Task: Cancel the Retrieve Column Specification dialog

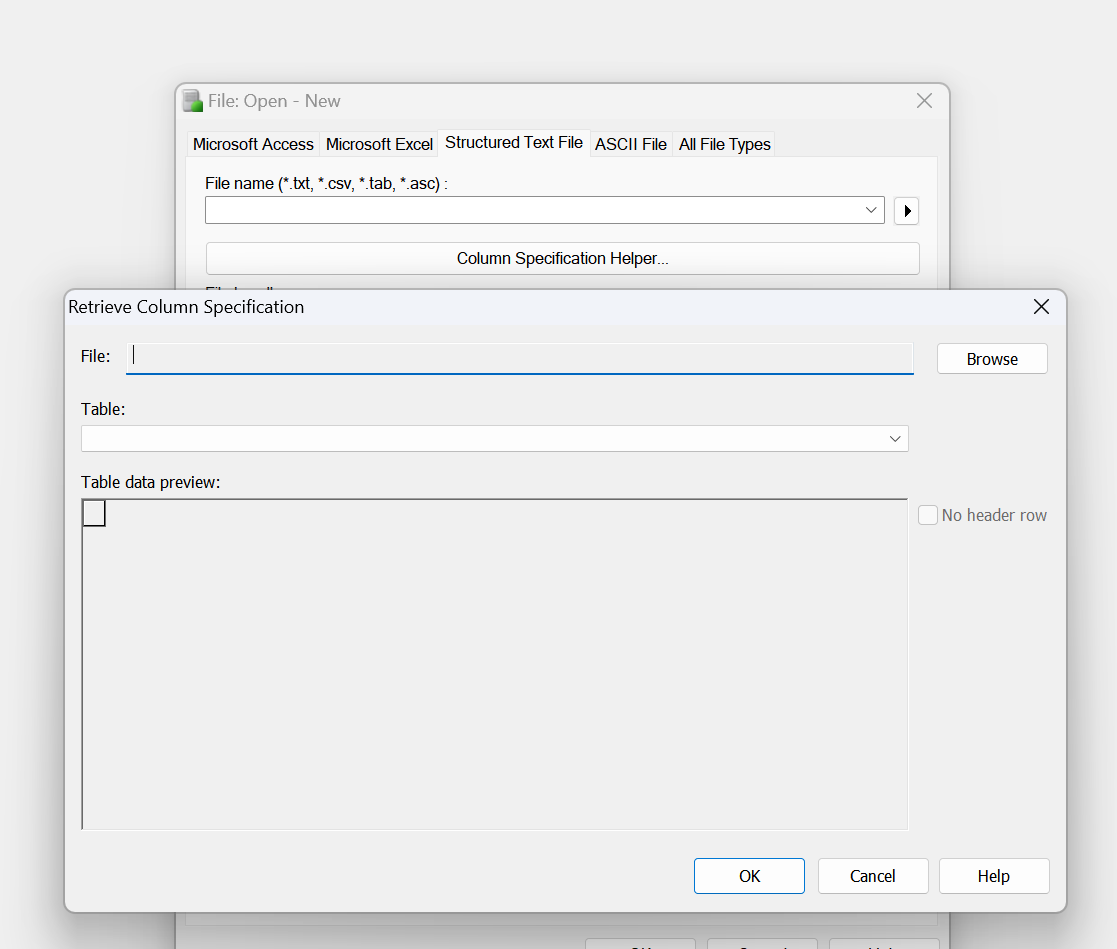Action: pyautogui.click(x=873, y=876)
